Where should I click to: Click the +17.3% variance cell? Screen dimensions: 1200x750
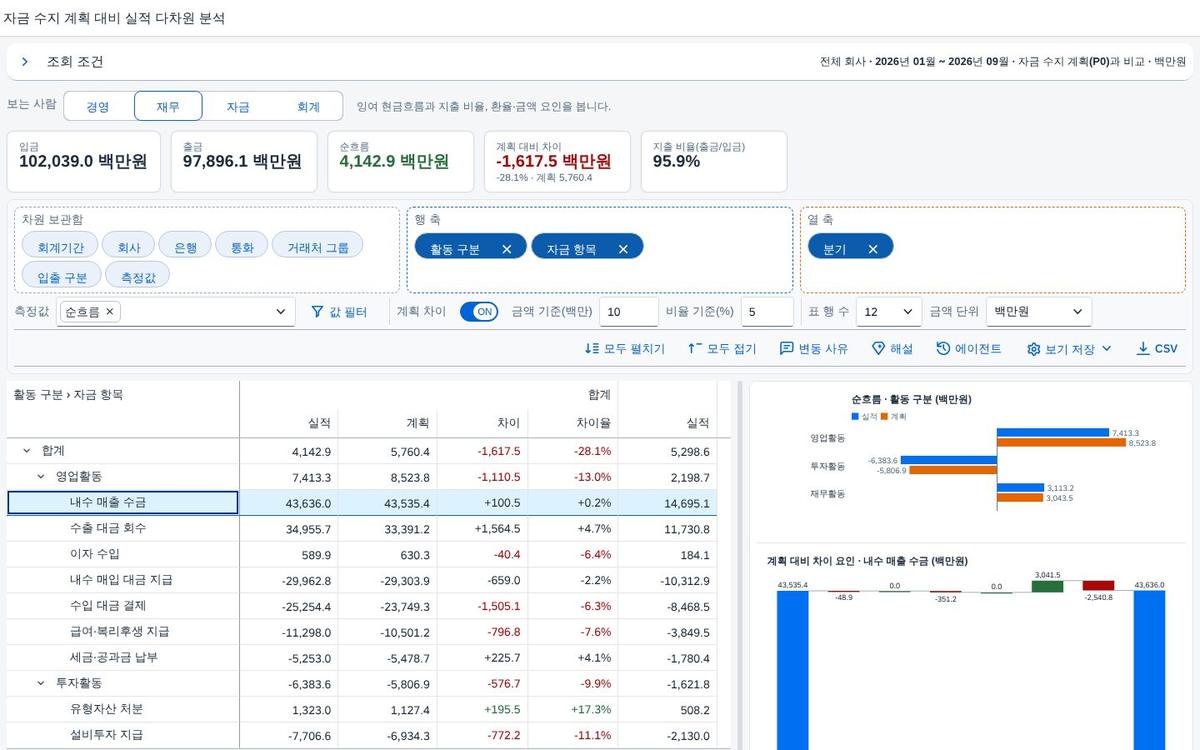coord(573,709)
